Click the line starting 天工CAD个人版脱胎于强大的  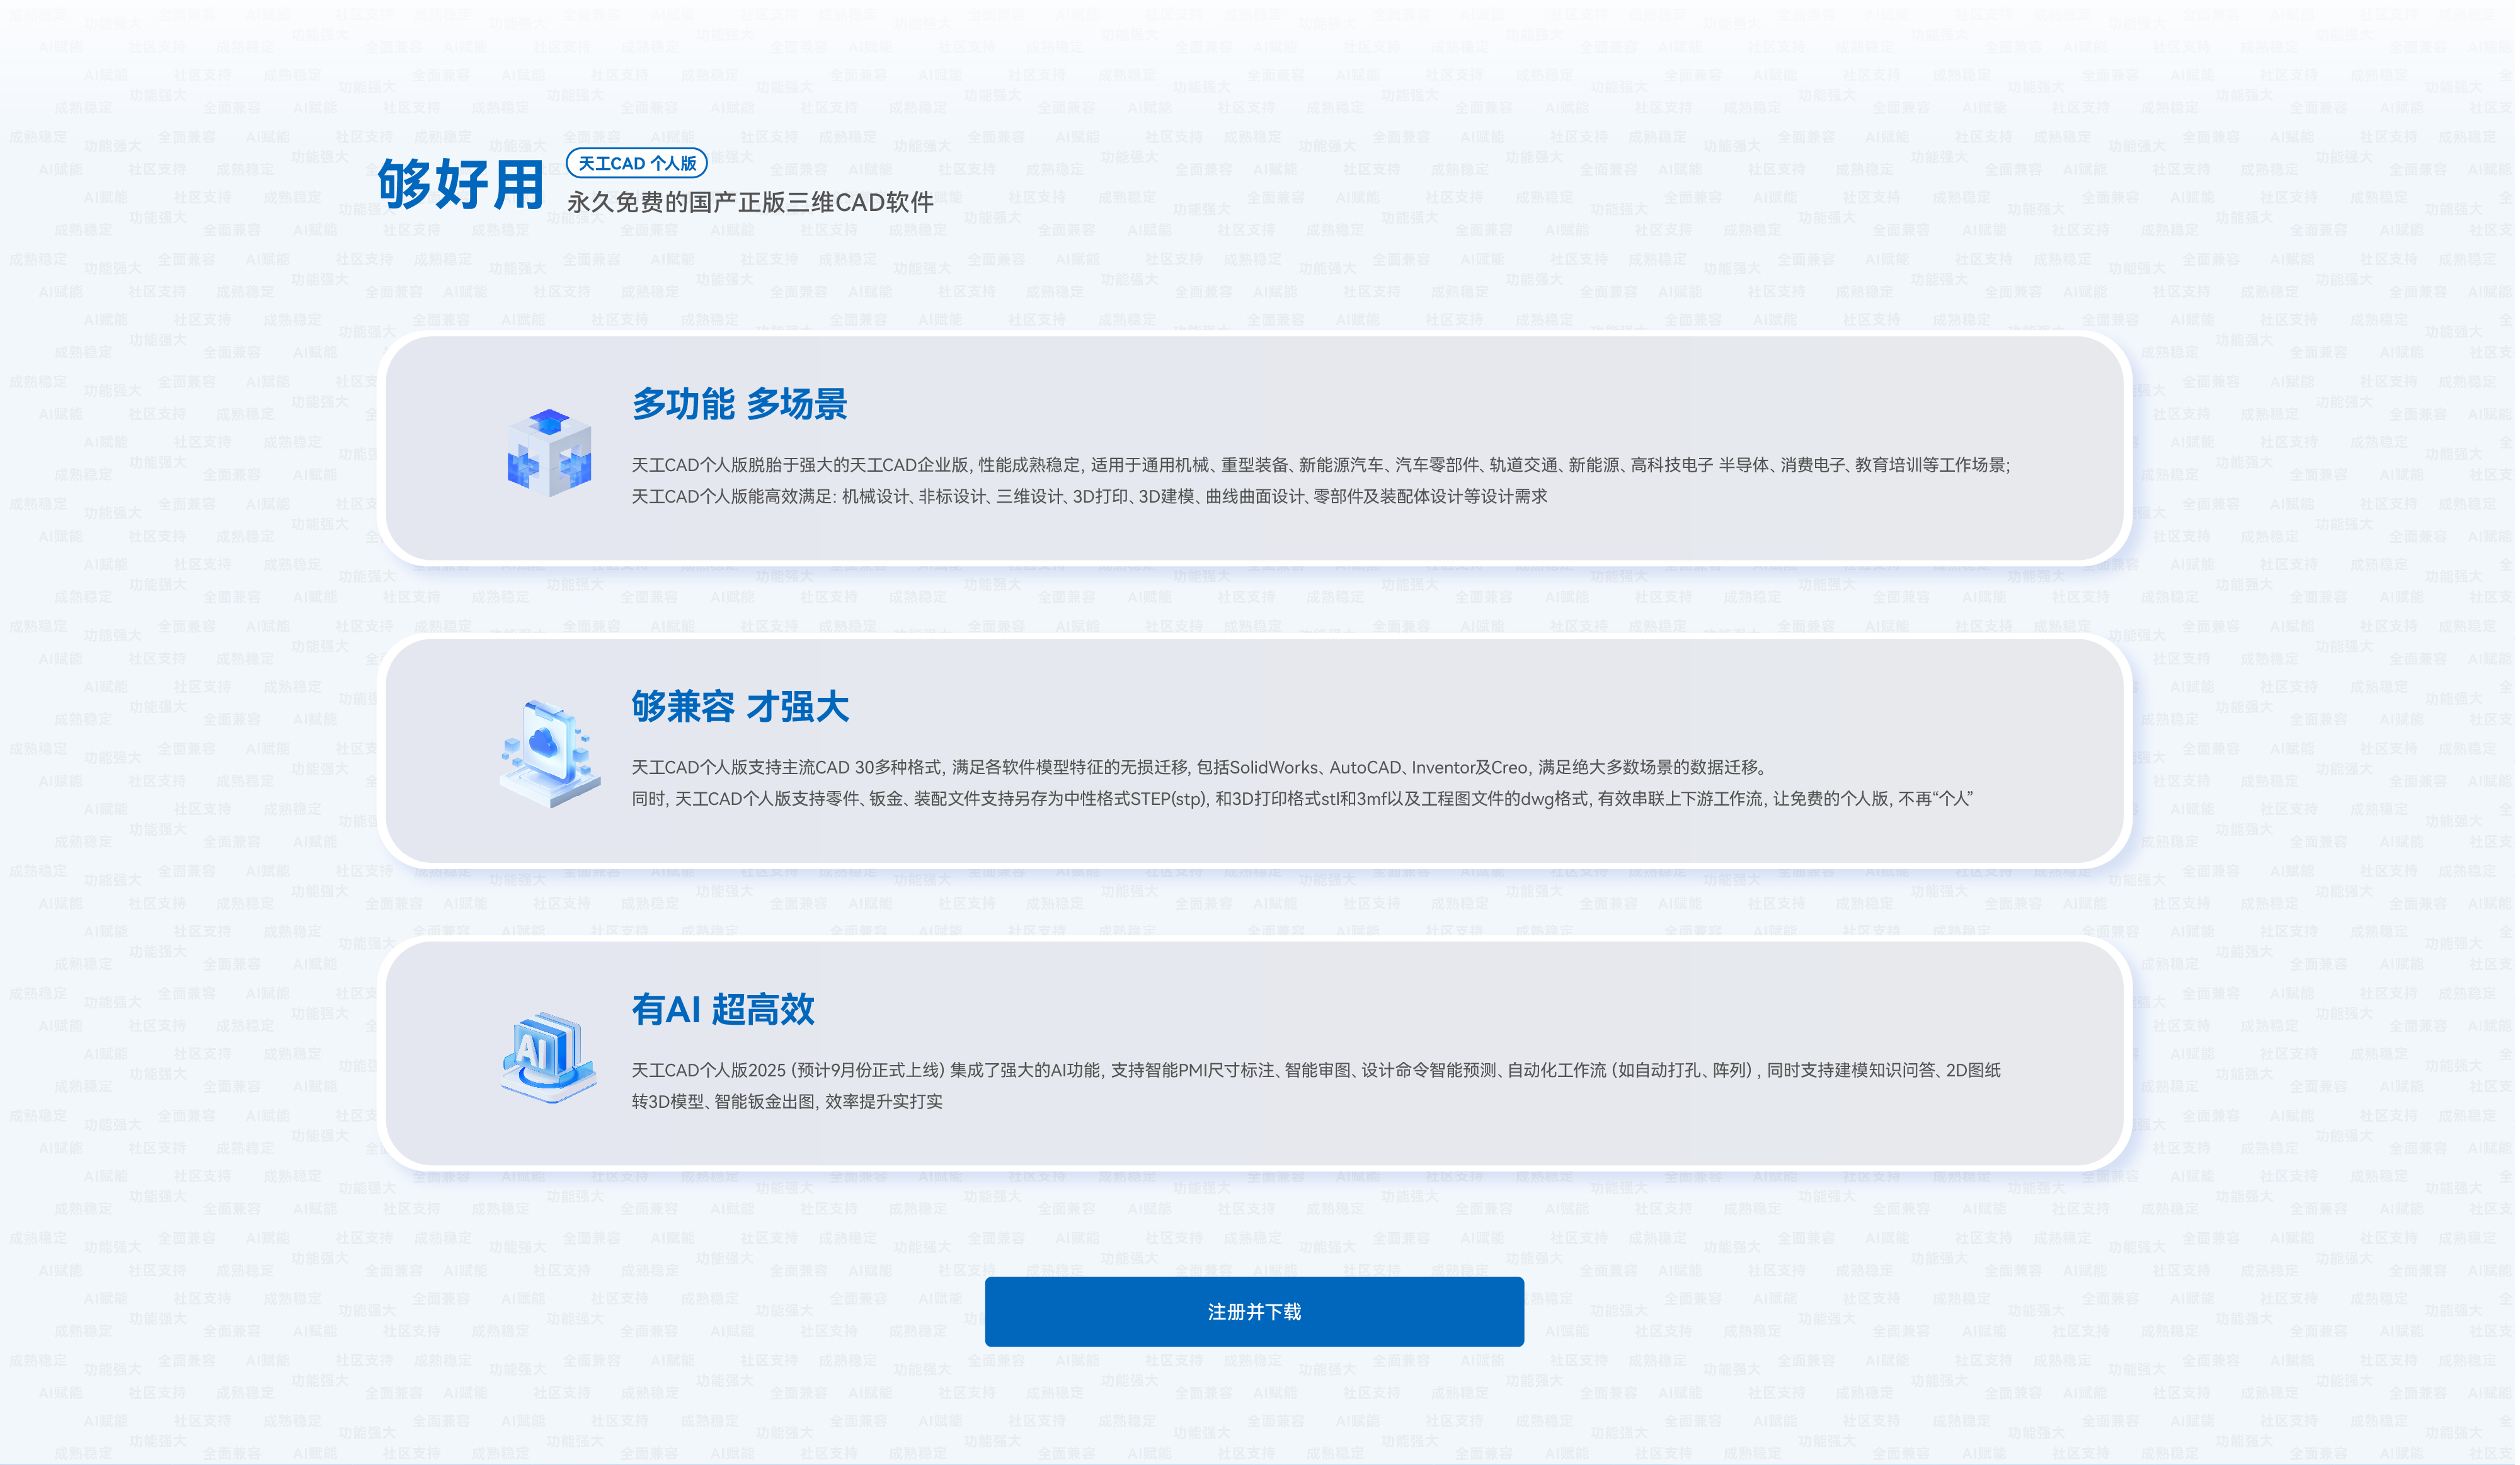click(x=1320, y=465)
